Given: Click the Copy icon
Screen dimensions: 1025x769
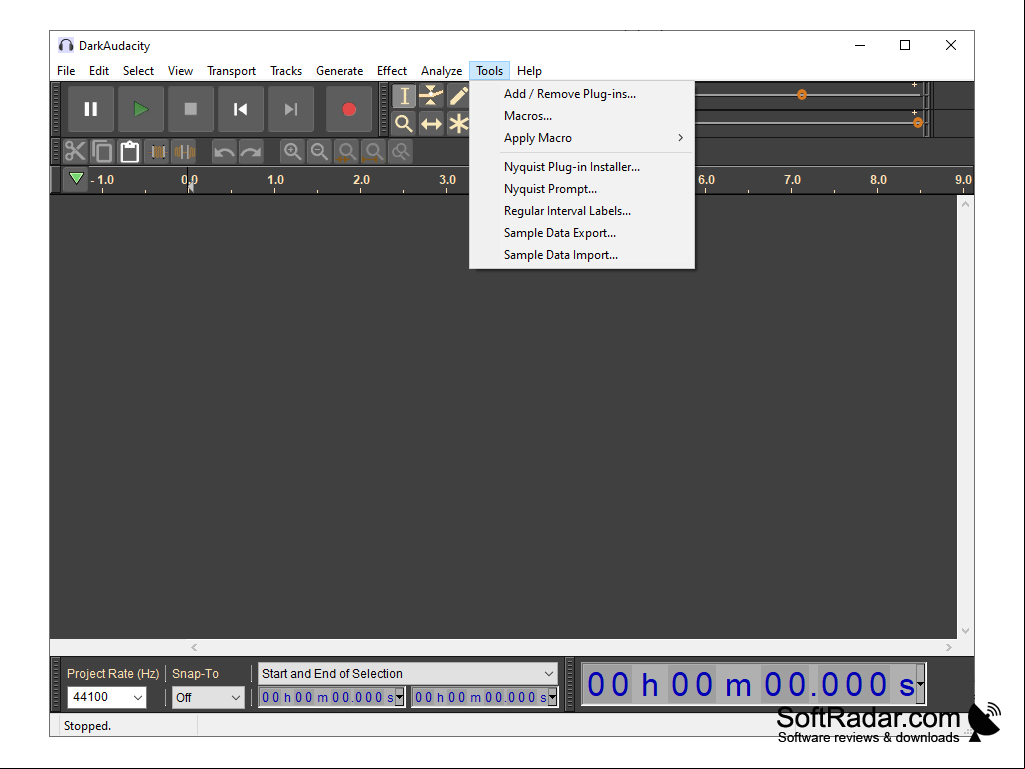Looking at the screenshot, I should point(103,152).
